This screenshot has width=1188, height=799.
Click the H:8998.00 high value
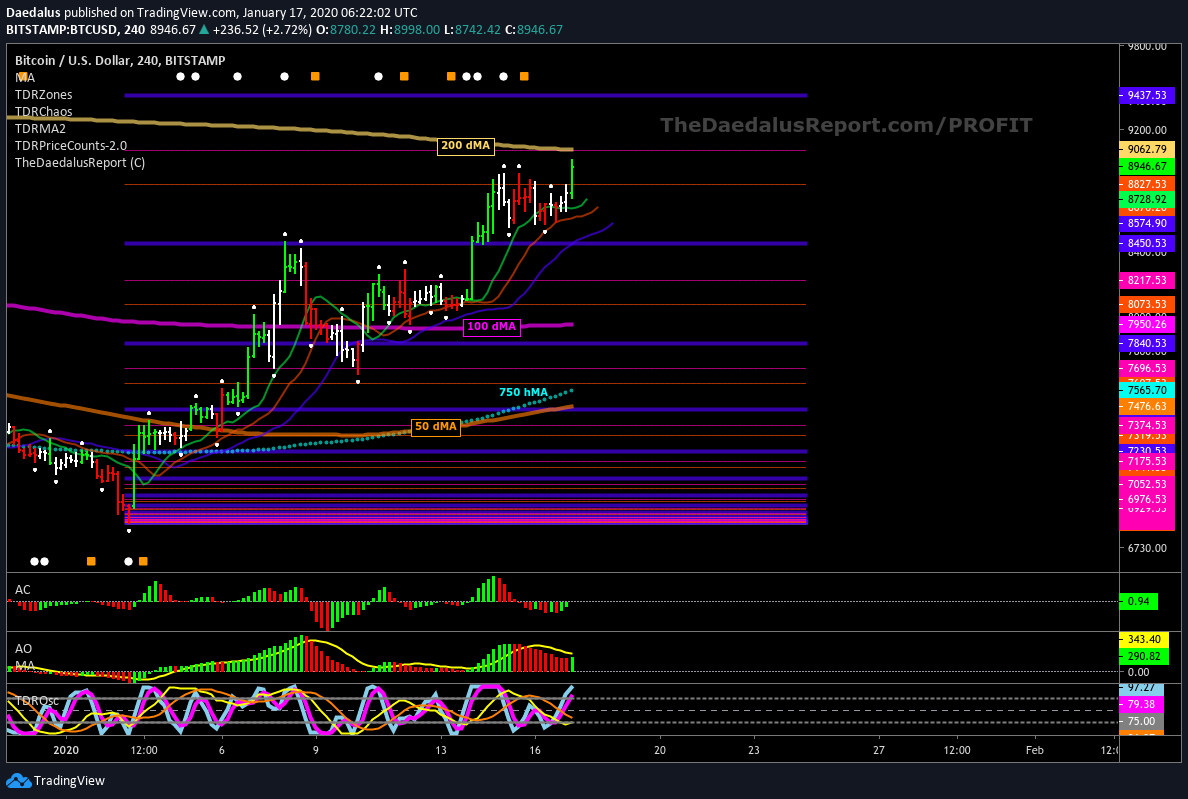[x=409, y=30]
